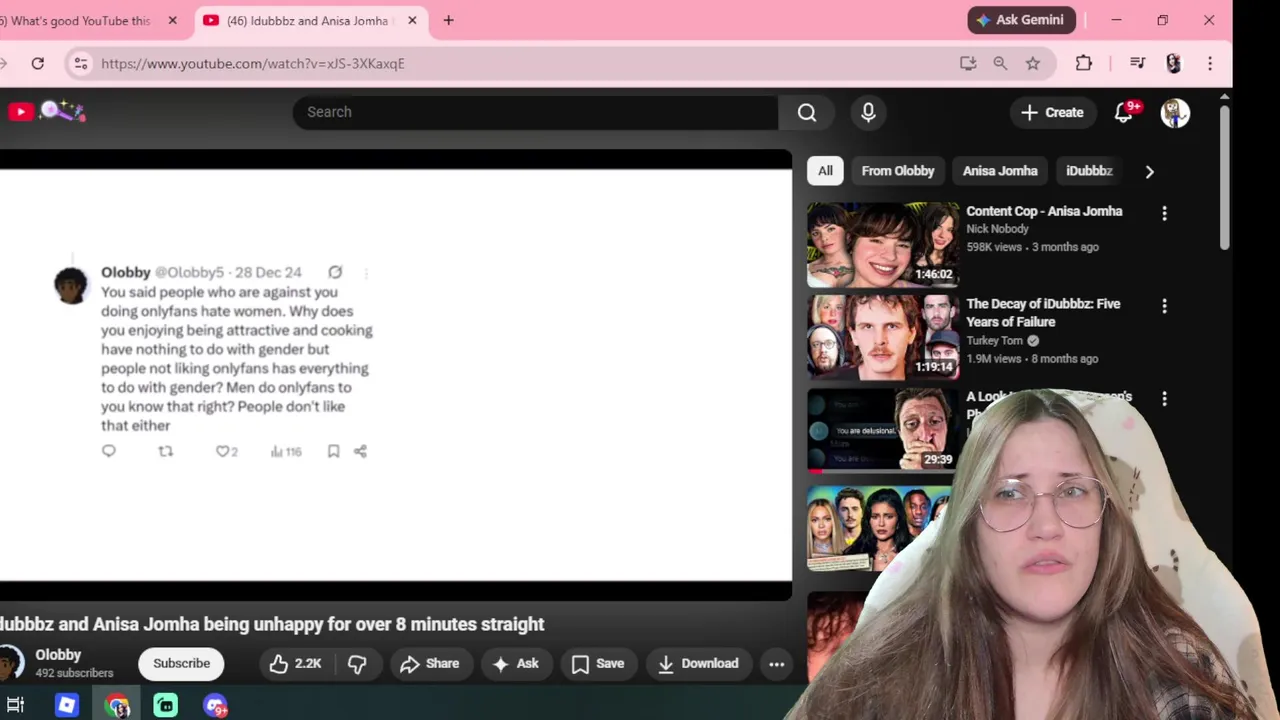1280x720 pixels.
Task: Save video to playlist
Action: (x=598, y=663)
